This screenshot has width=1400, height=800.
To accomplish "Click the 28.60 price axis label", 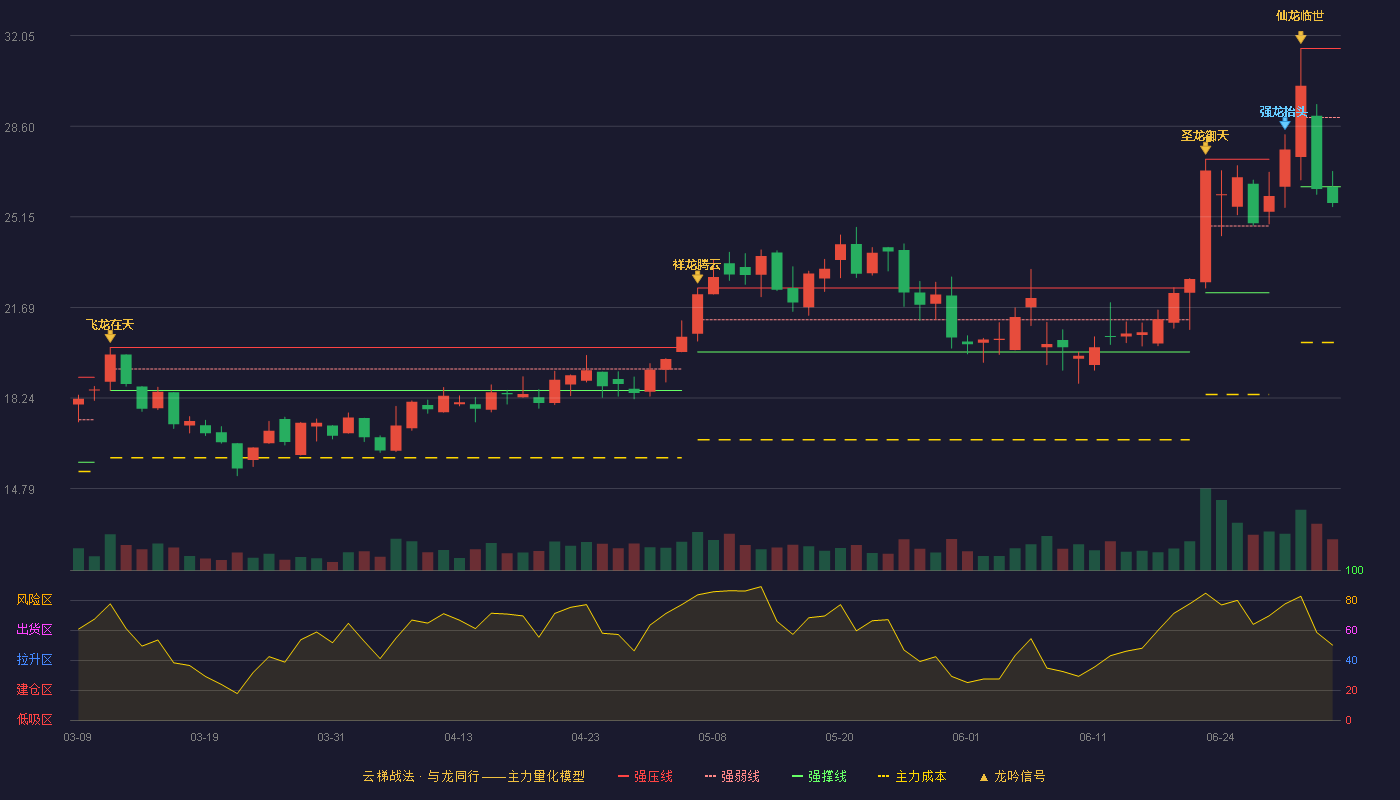I will tap(19, 127).
